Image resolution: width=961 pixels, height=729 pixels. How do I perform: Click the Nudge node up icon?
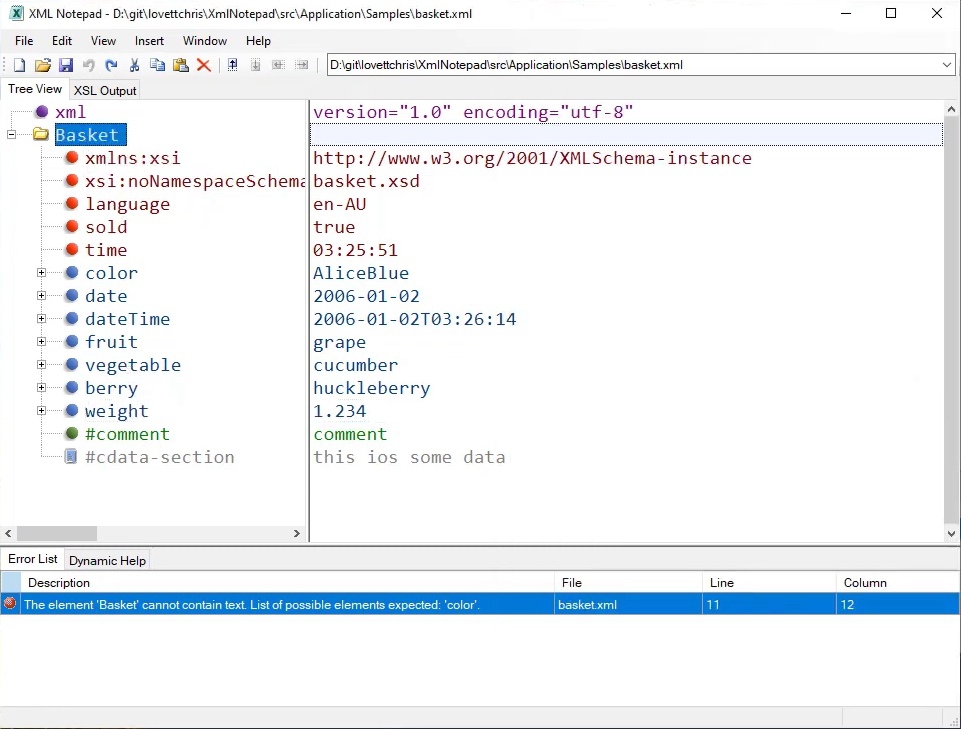pos(232,65)
